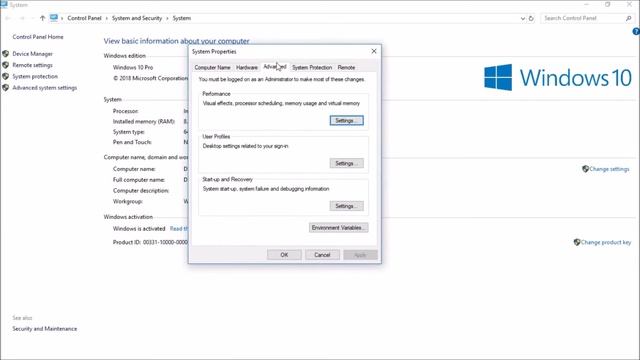Refresh the Control Panel address bar
The width and height of the screenshot is (640, 360).
531,18
